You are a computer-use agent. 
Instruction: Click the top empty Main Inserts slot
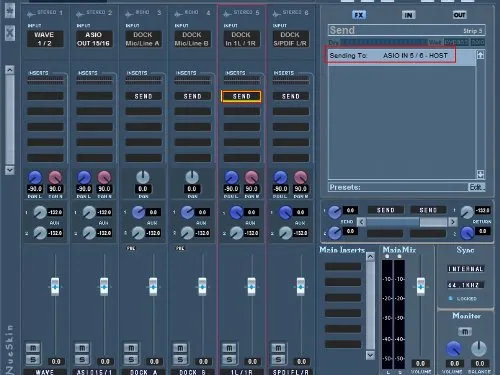pos(343,266)
